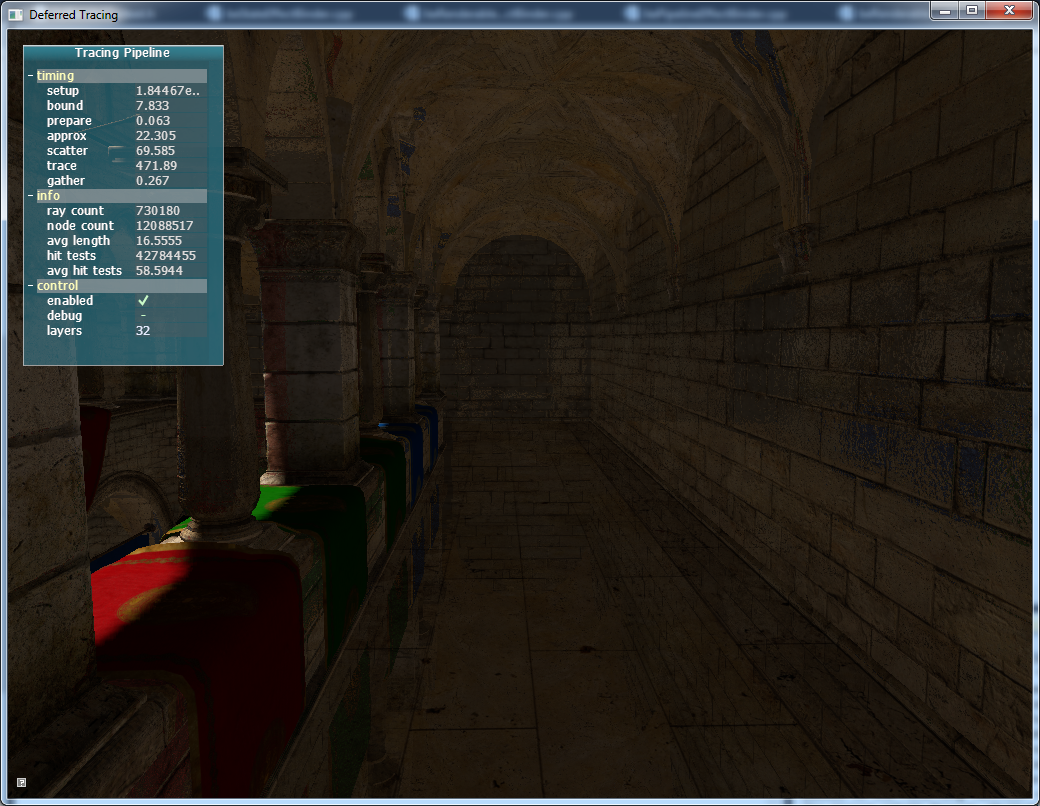Viewport: 1040px width, 806px height.
Task: Minimize the Deferred Tracing window
Action: tap(945, 10)
